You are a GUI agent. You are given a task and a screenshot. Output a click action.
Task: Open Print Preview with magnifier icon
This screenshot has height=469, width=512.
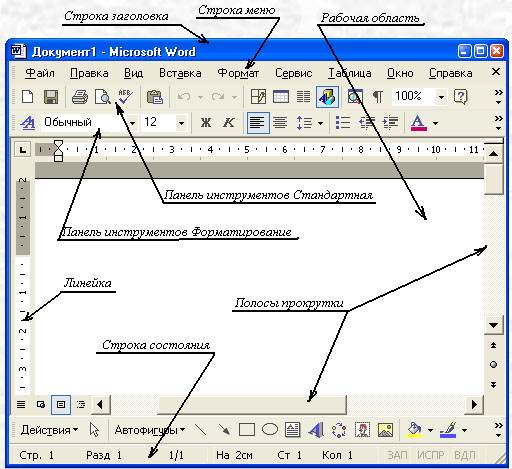click(x=102, y=97)
